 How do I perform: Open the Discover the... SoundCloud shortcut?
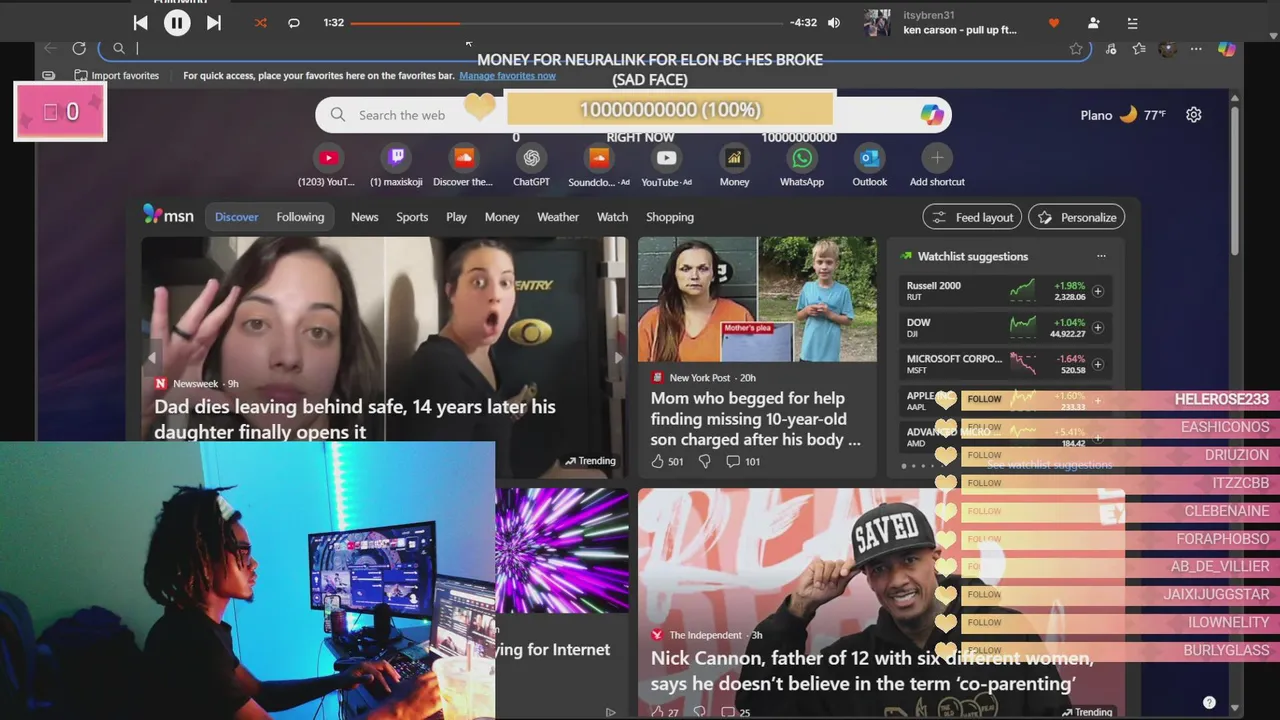pyautogui.click(x=463, y=167)
